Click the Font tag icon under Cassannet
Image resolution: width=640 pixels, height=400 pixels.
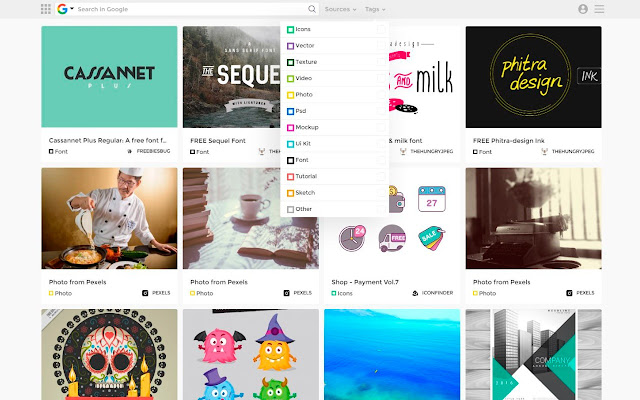click(x=51, y=151)
